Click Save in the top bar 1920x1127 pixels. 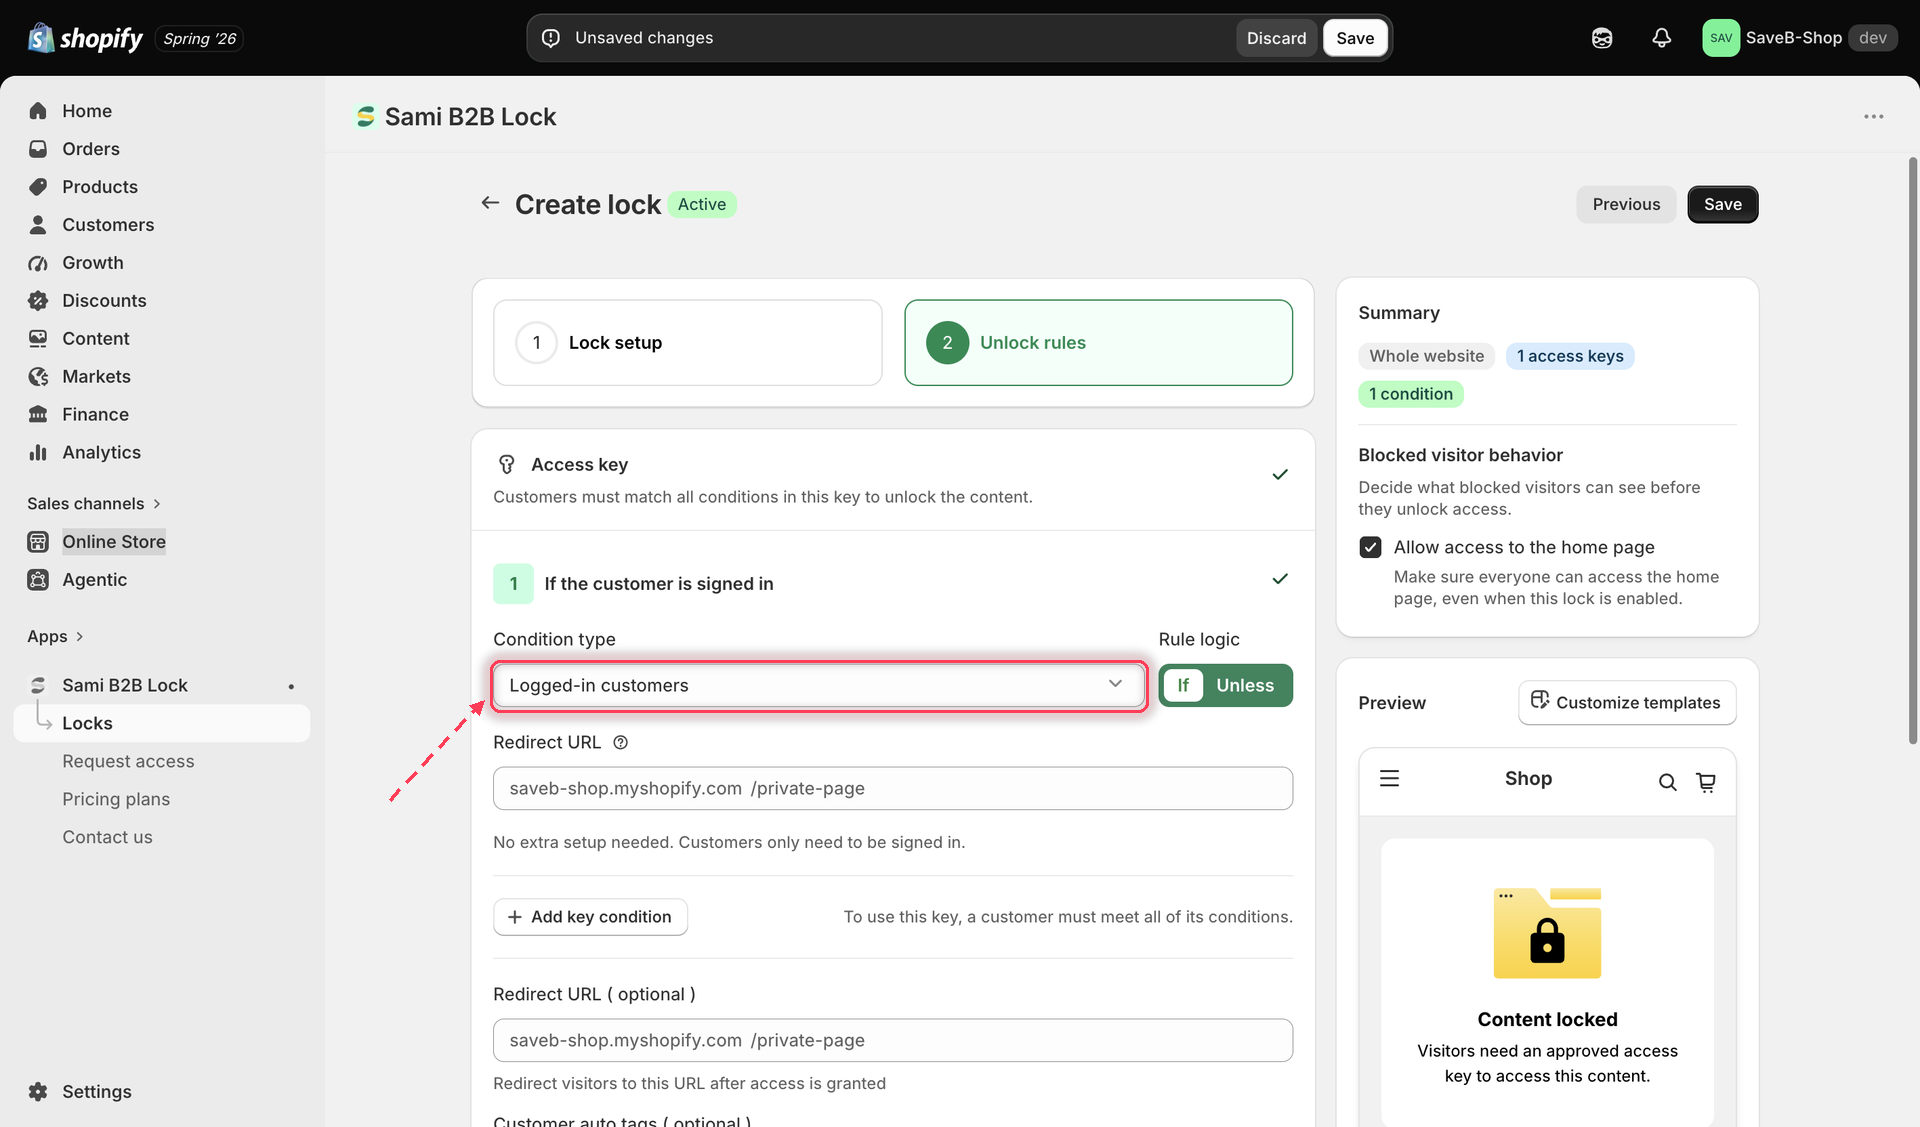pyautogui.click(x=1355, y=38)
